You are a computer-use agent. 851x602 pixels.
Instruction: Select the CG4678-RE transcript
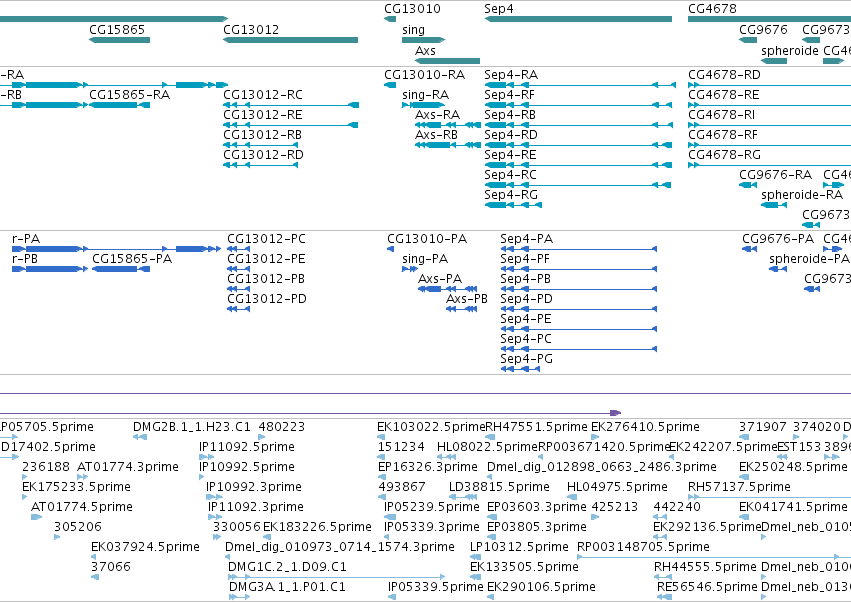tap(770, 105)
